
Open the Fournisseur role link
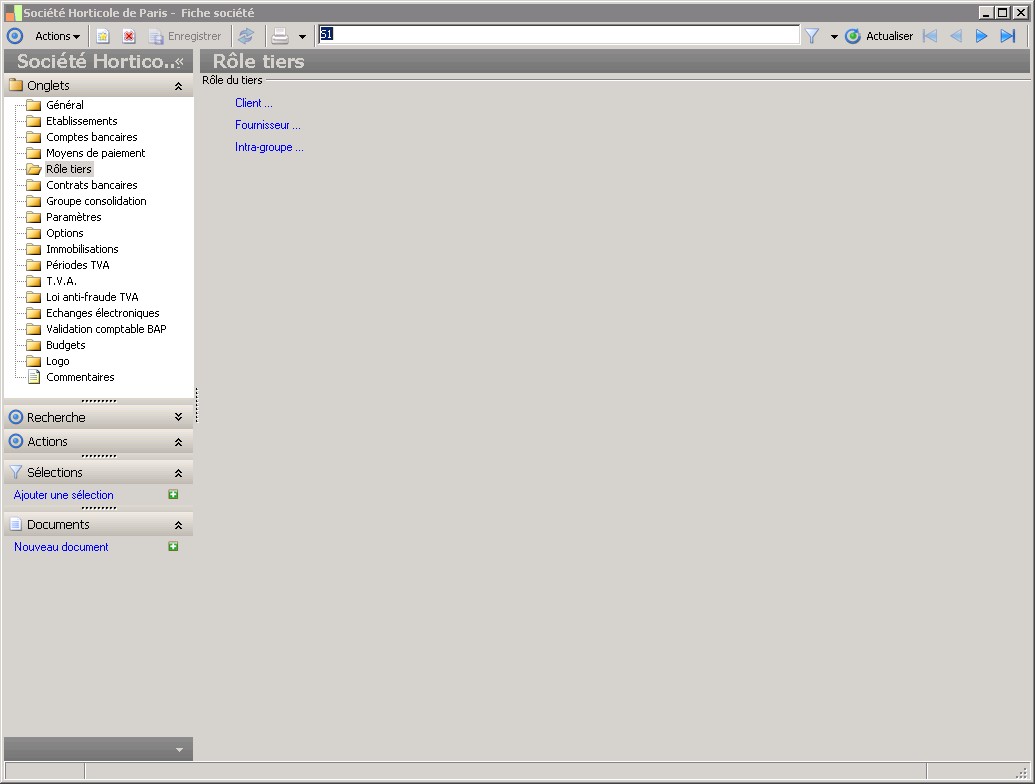click(267, 125)
